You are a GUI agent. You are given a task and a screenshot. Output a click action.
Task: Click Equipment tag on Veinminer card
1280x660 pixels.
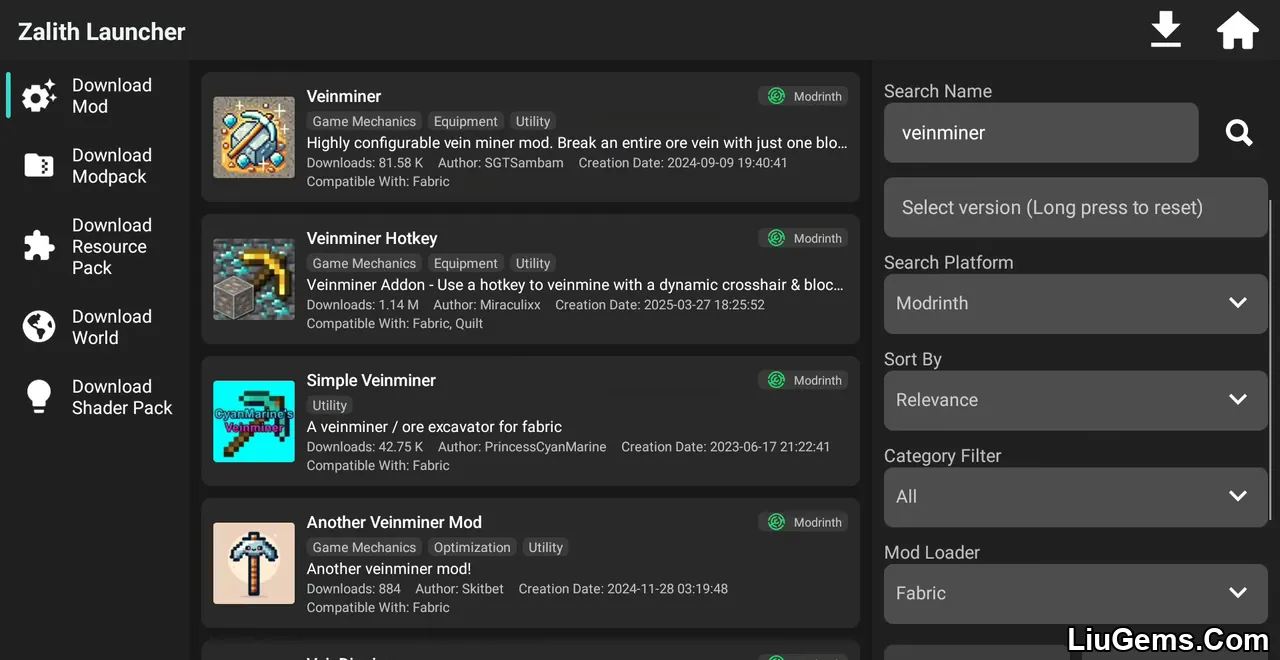pos(465,121)
